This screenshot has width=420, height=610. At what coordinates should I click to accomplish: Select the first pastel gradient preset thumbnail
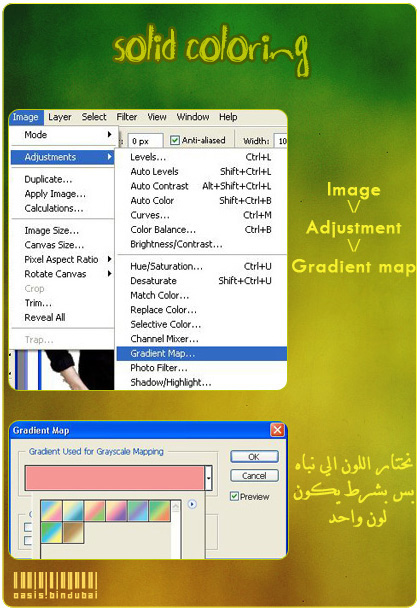pos(51,511)
